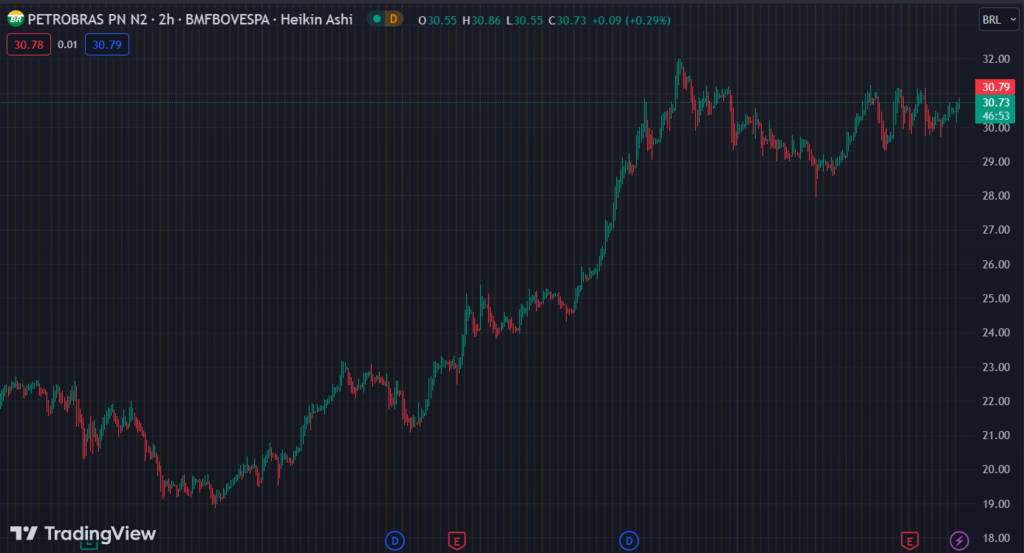Viewport: 1024px width, 553px height.
Task: Click the PETROBRAS PN N2 symbol title
Action: 88,19
